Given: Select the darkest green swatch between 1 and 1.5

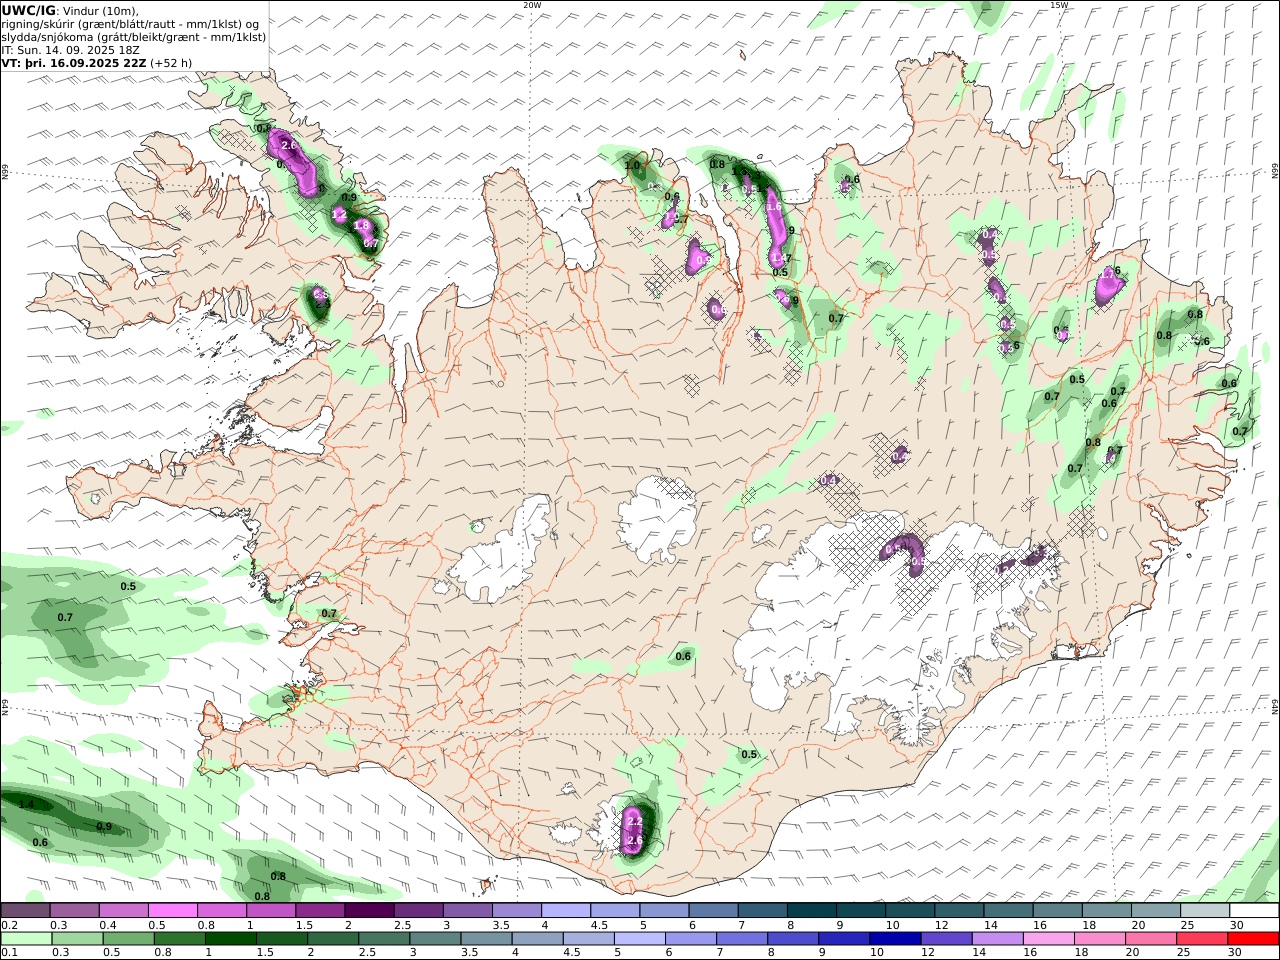Looking at the screenshot, I should (x=230, y=938).
